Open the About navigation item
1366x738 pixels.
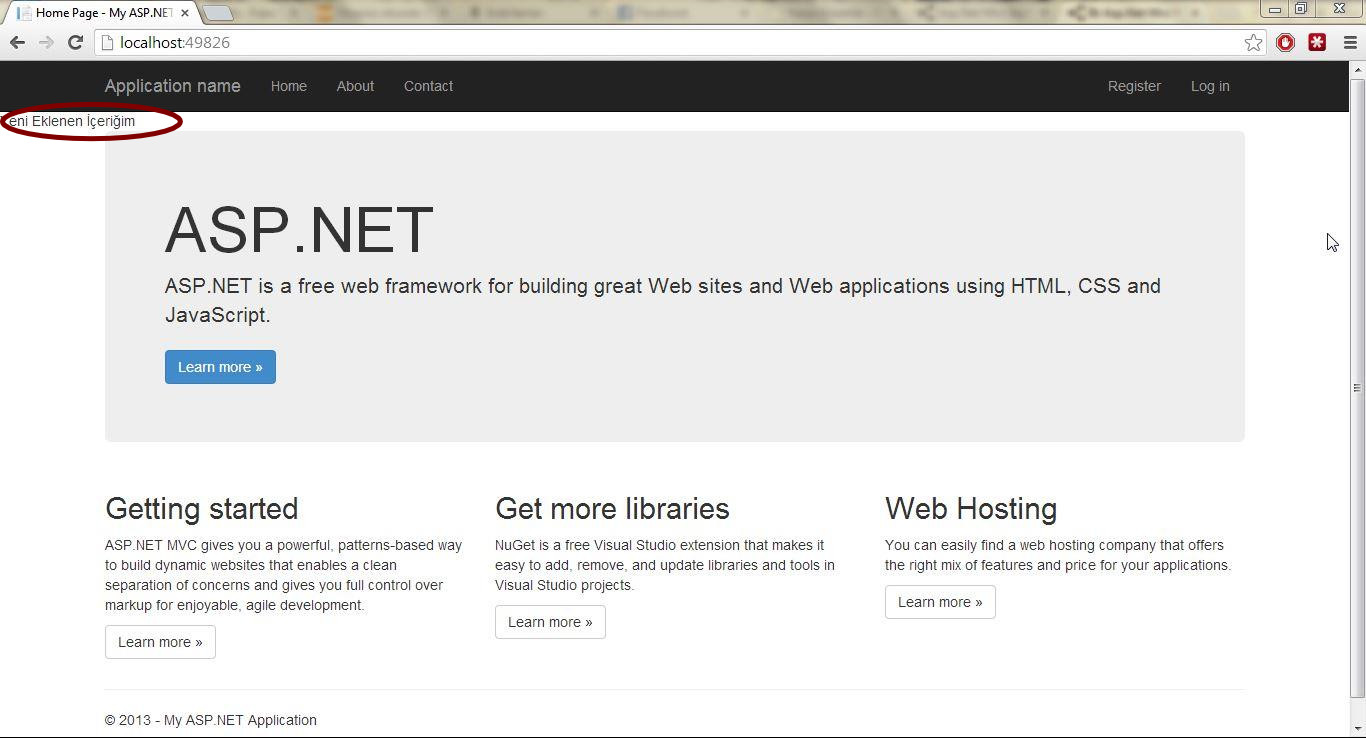click(x=355, y=86)
